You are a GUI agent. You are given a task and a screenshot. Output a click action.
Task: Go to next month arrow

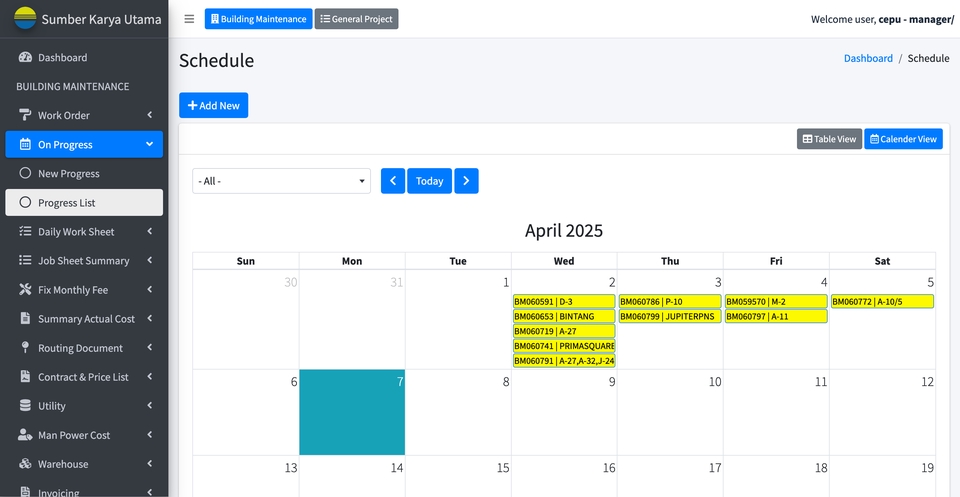point(467,181)
